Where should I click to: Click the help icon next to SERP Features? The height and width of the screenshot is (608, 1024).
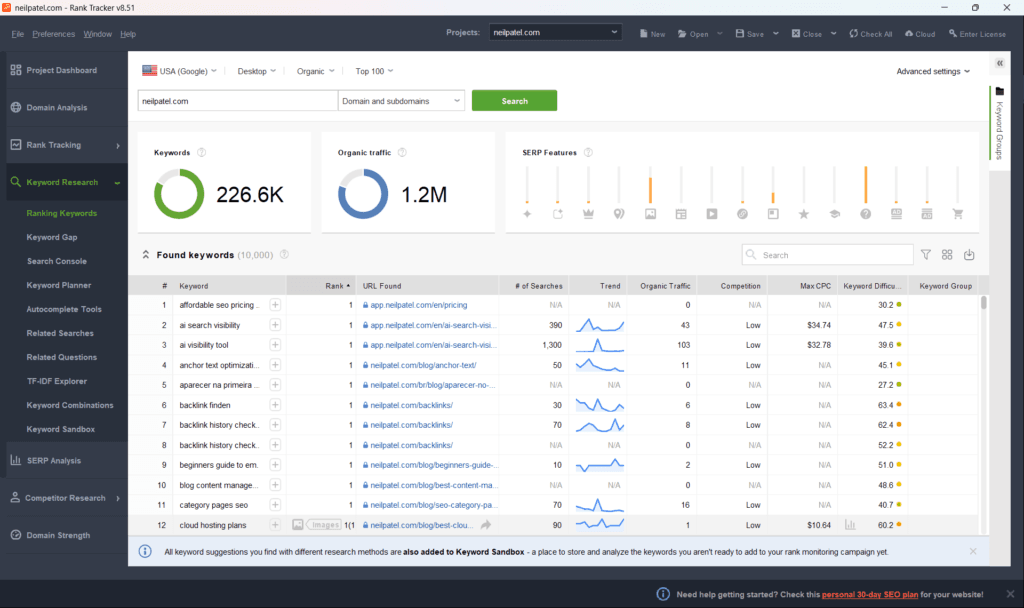pyautogui.click(x=588, y=152)
